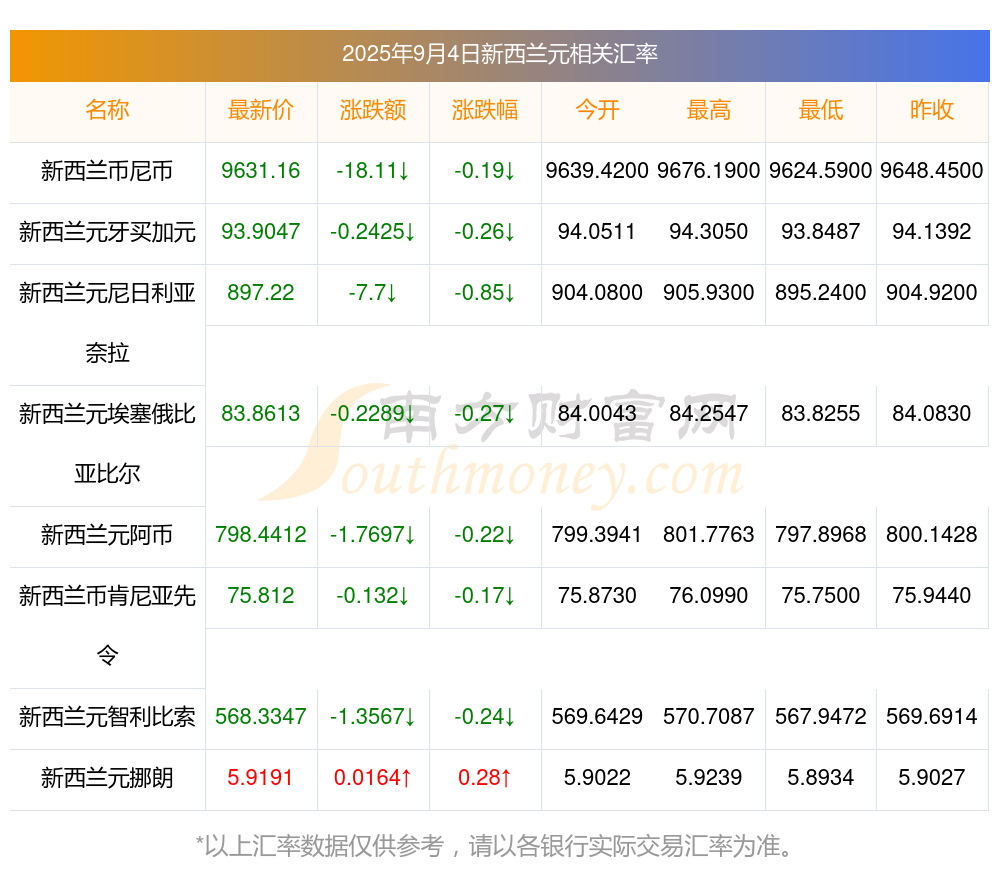Click the previous close 94.1392
The width and height of the screenshot is (1000, 877).
(932, 232)
